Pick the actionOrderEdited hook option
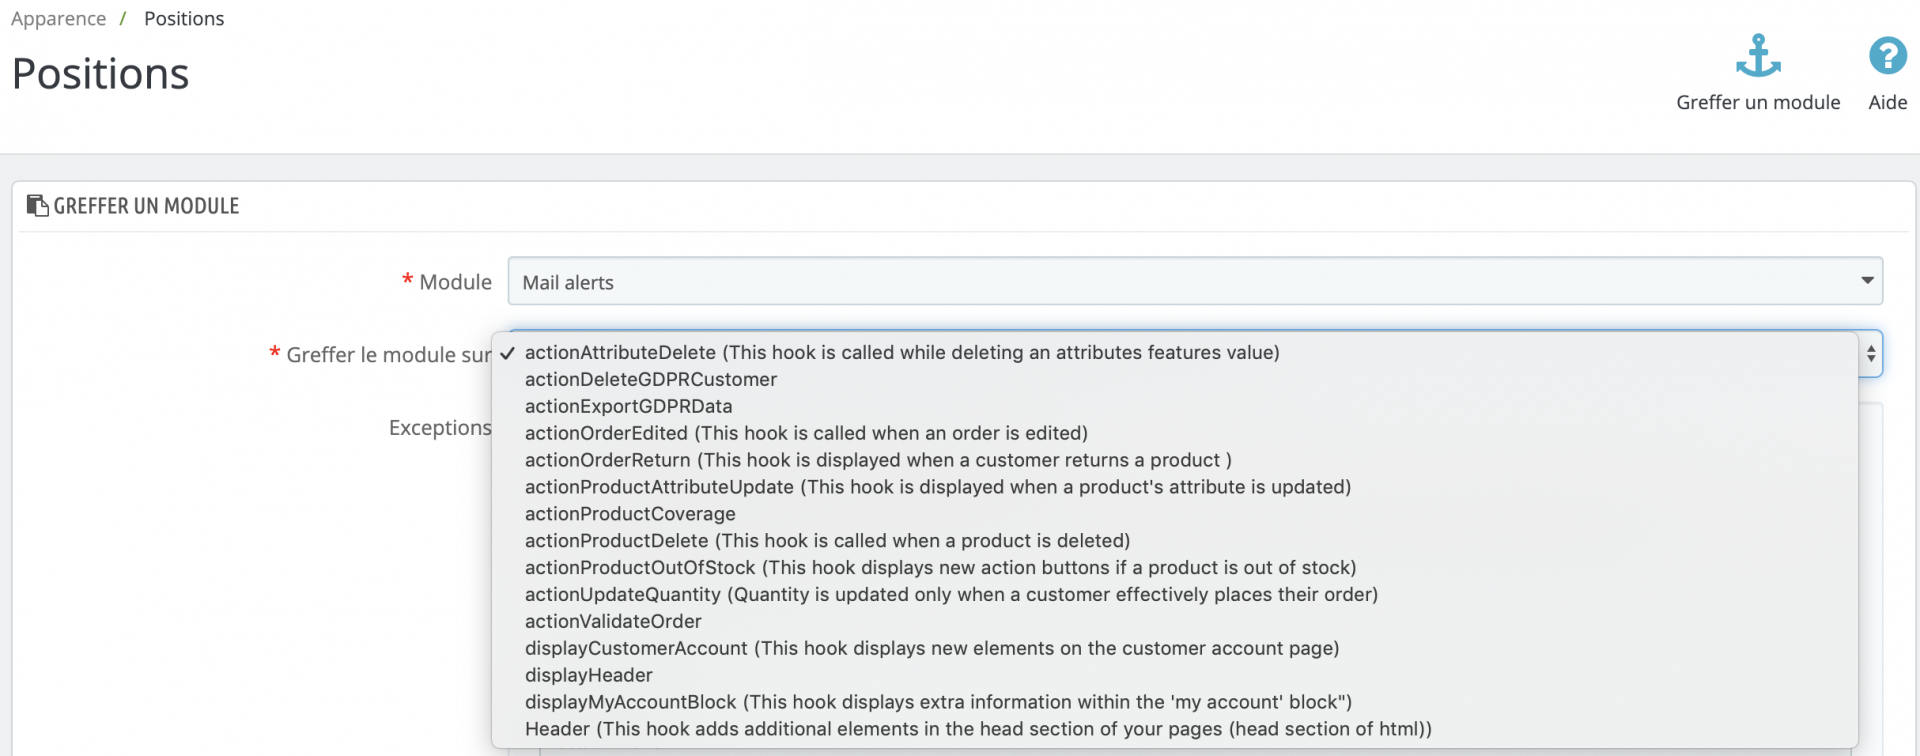Viewport: 1920px width, 756px height. (x=805, y=434)
